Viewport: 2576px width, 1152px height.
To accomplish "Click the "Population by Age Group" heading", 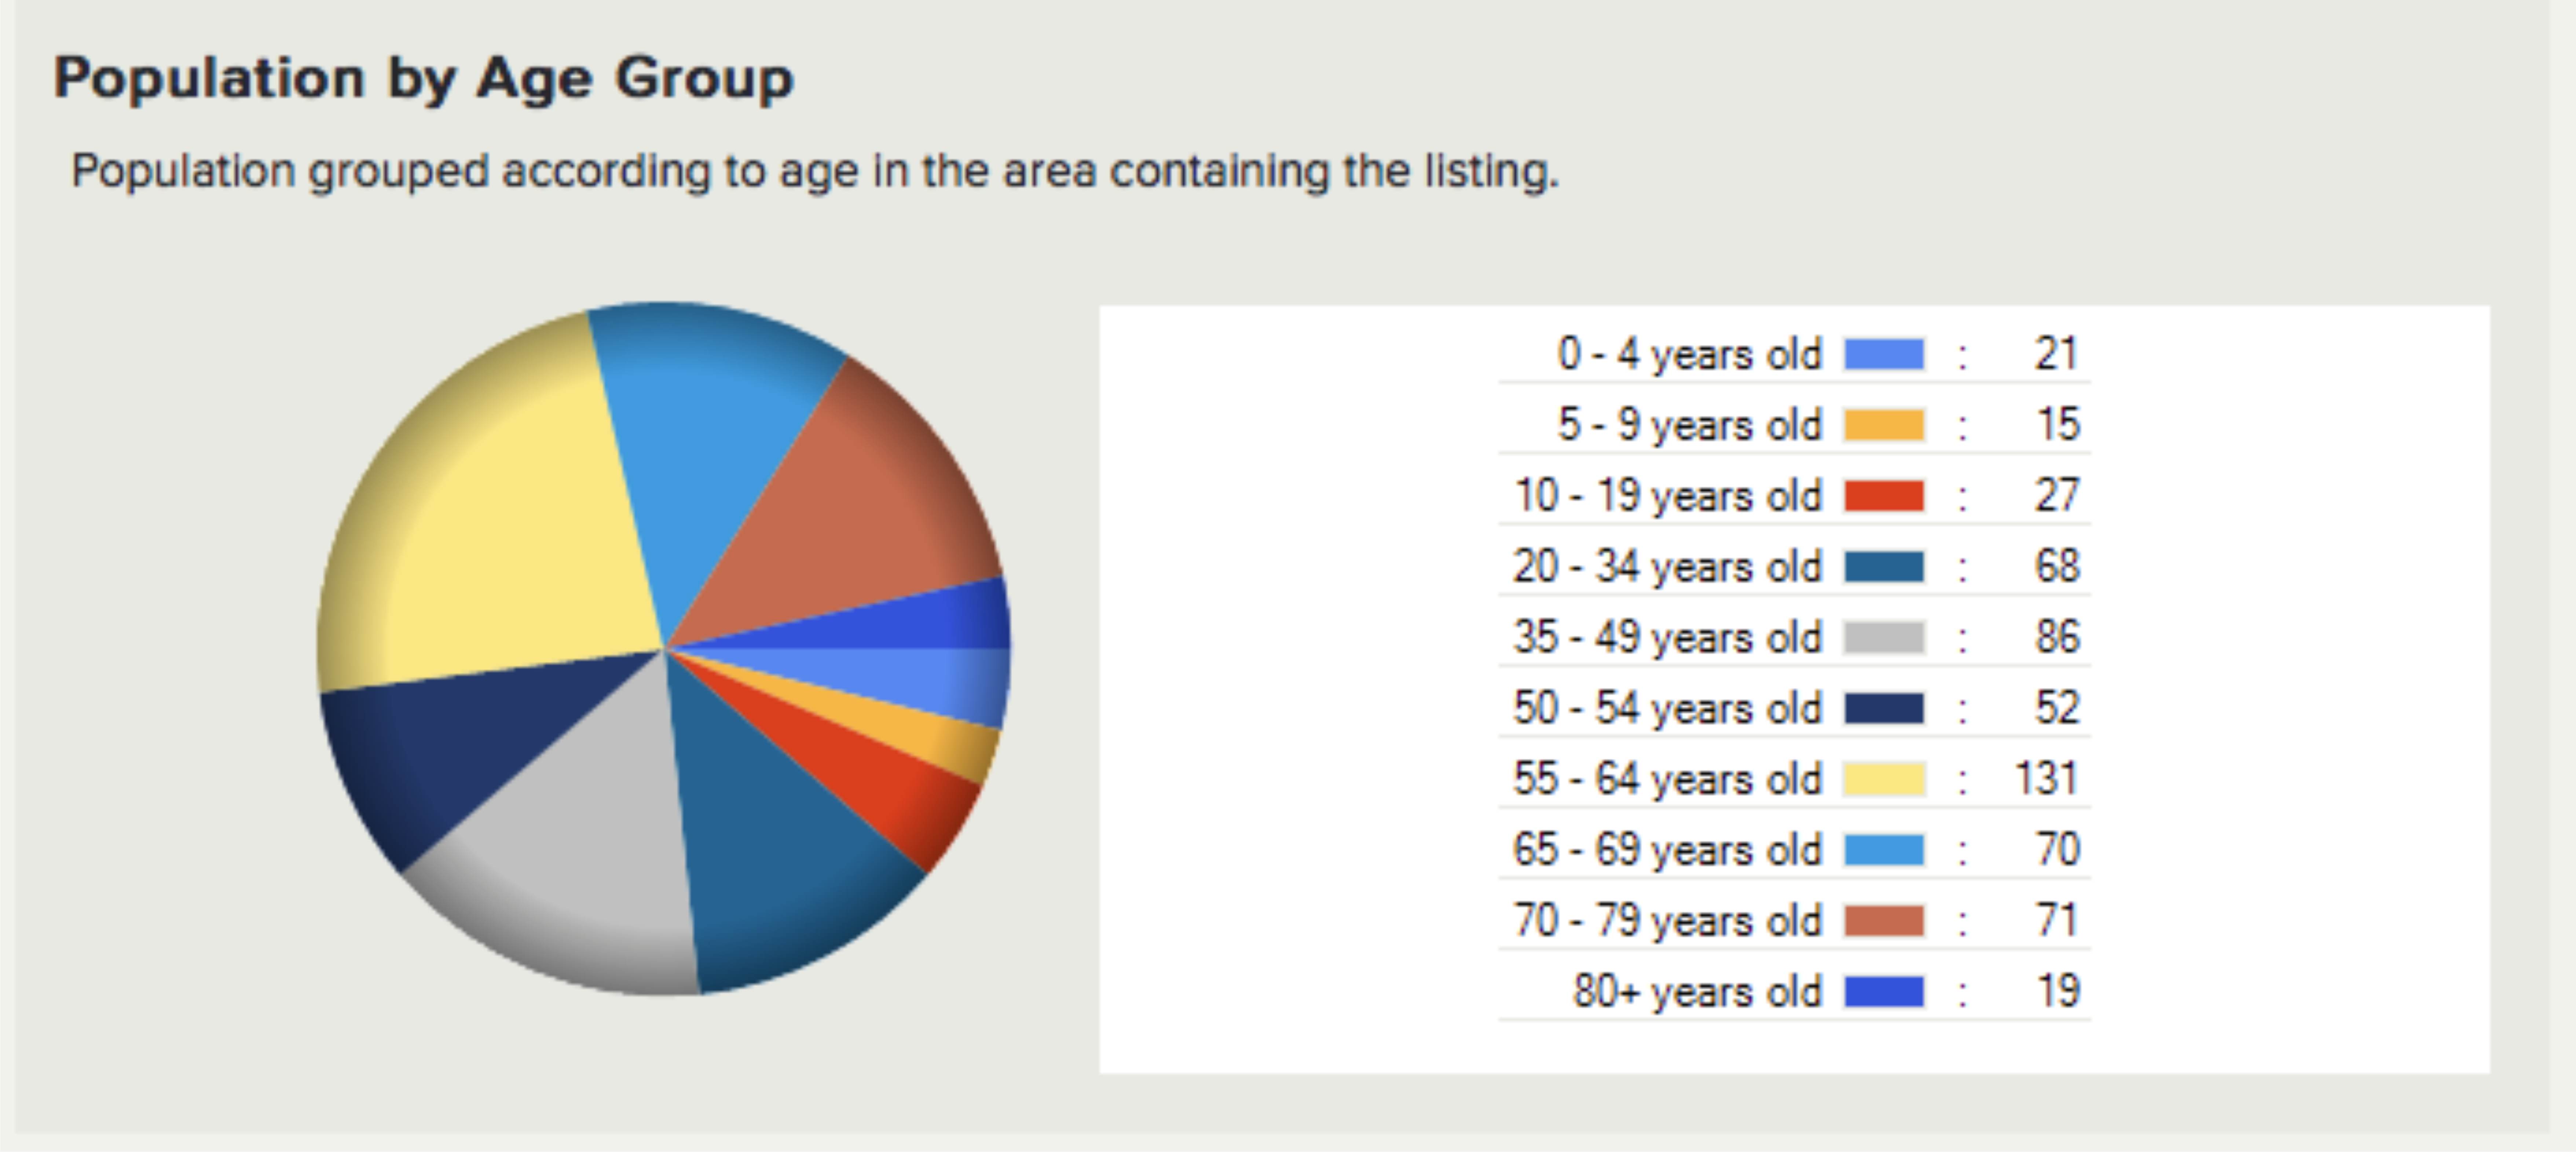I will pyautogui.click(x=423, y=78).
